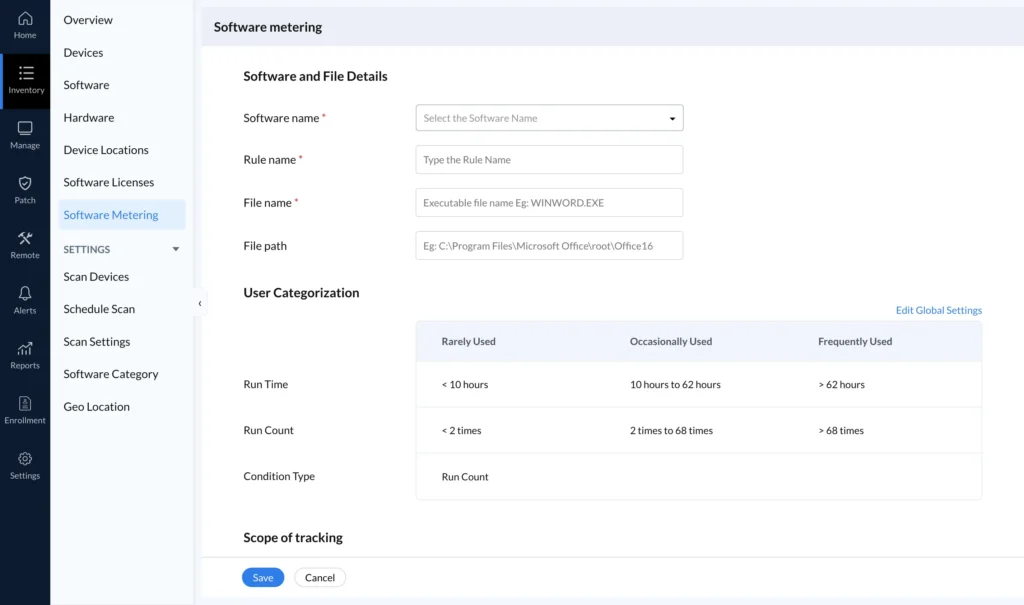Screen dimensions: 1024x605
Task: Click the '> 62 hours' cell
Action: click(x=841, y=385)
